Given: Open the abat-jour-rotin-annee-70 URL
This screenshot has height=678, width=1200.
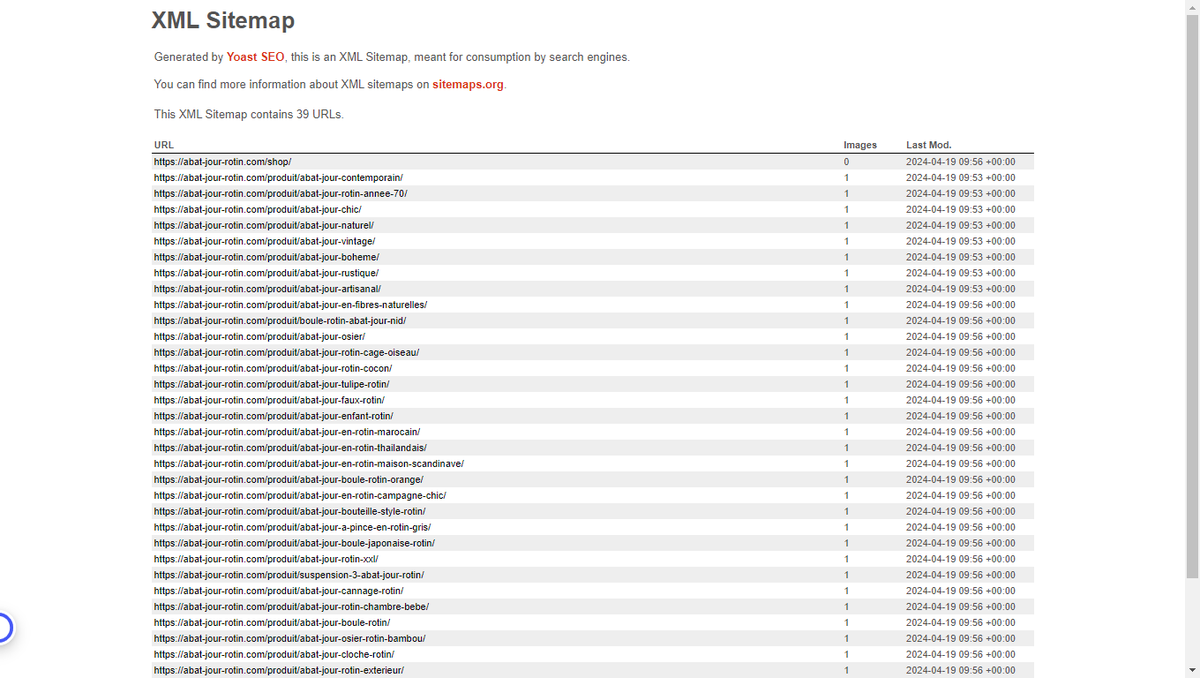Looking at the screenshot, I should point(280,193).
